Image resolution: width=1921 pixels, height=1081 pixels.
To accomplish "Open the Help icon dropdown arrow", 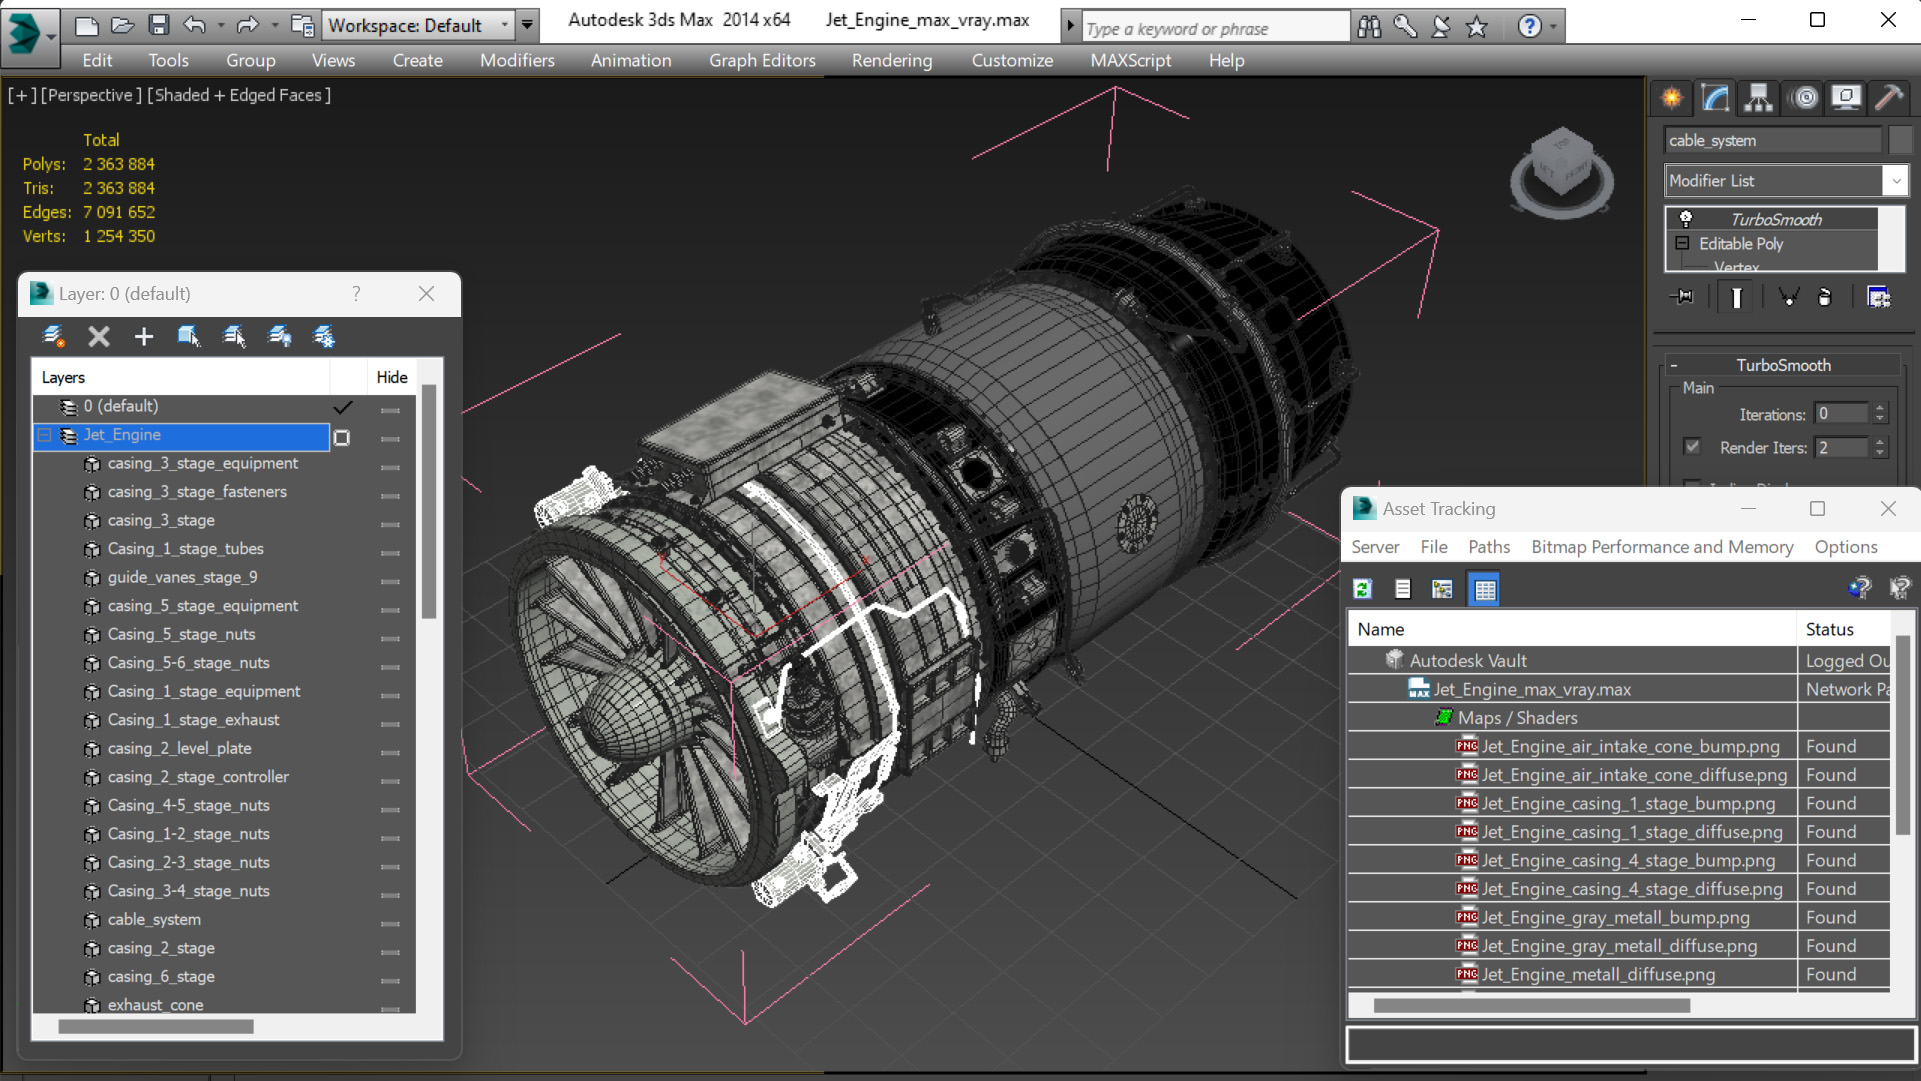I will pos(1553,27).
